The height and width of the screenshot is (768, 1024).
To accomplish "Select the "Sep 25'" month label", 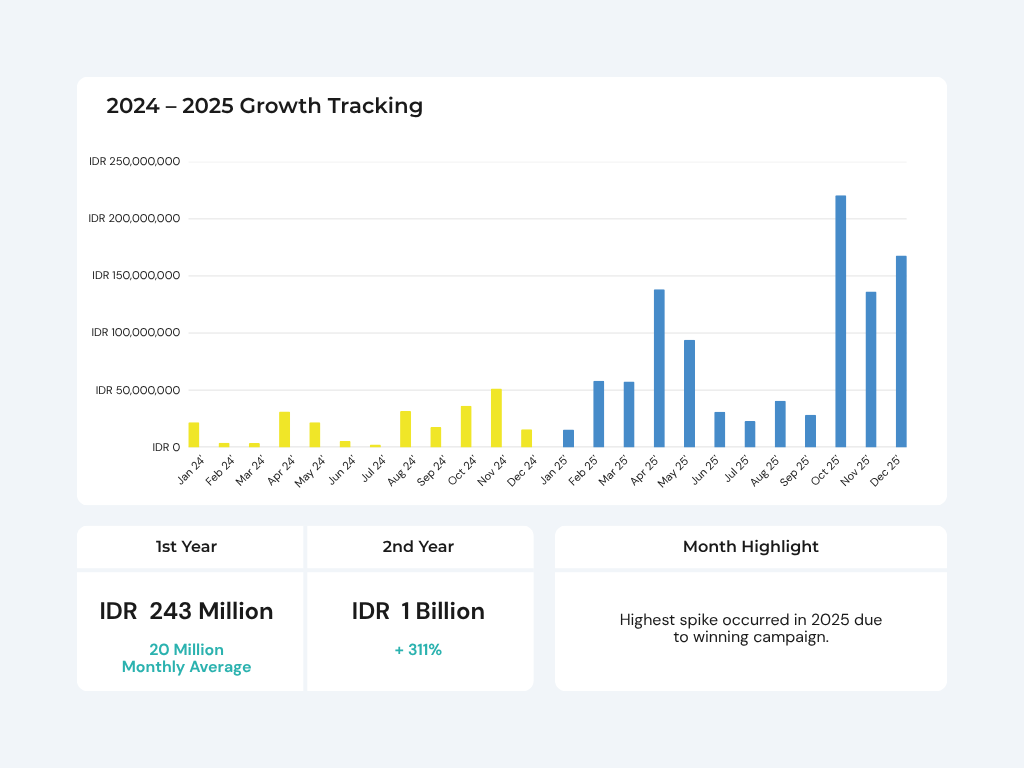I will [x=795, y=471].
